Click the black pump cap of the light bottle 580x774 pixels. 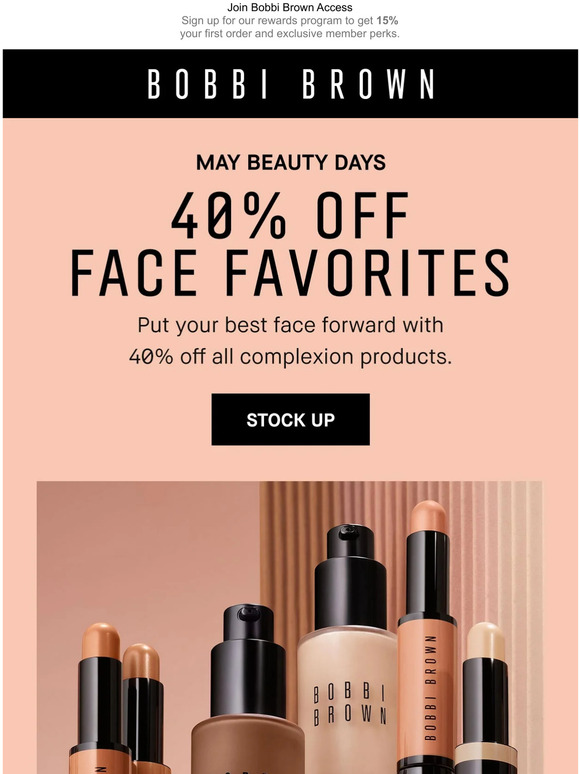coord(350,577)
